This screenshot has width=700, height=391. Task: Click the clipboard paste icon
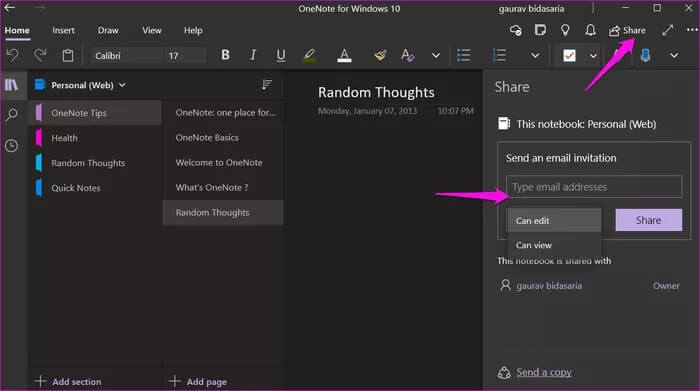(x=68, y=55)
